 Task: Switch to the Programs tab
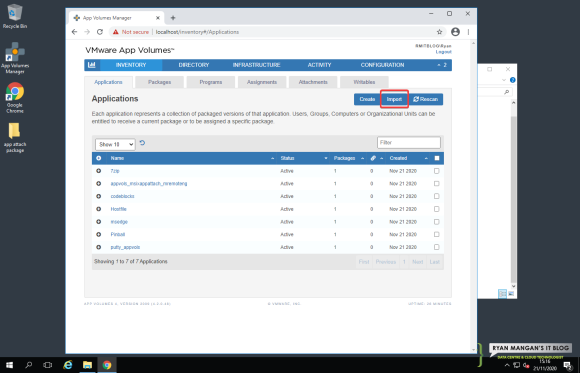point(210,82)
